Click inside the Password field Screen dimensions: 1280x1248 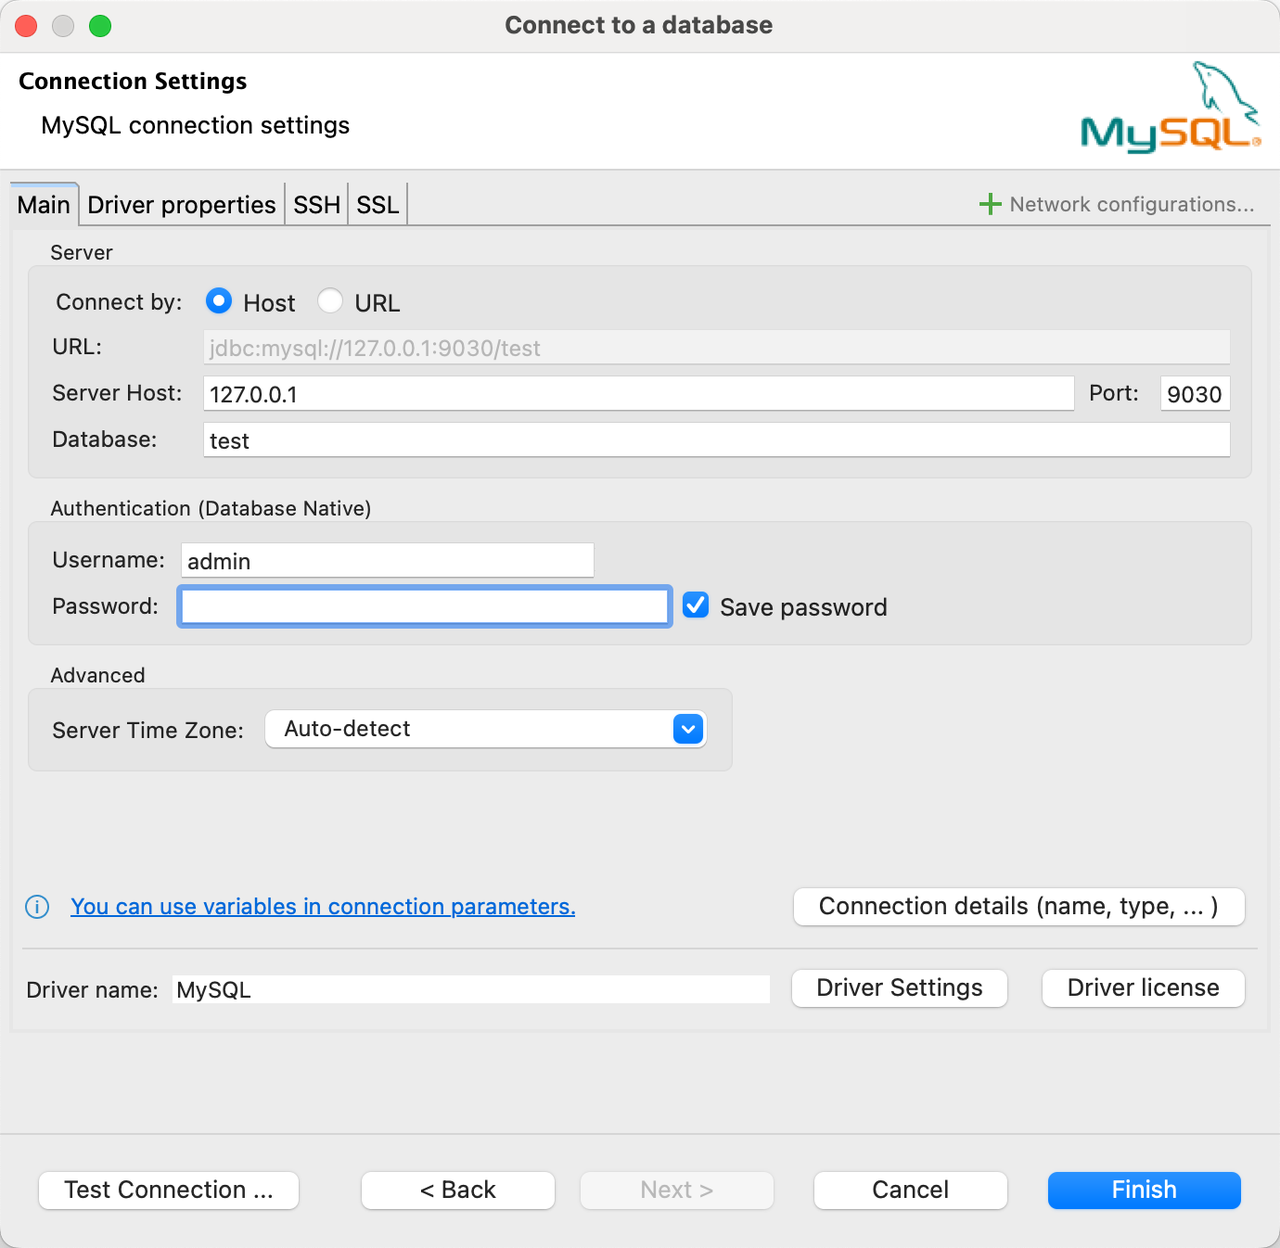[424, 606]
